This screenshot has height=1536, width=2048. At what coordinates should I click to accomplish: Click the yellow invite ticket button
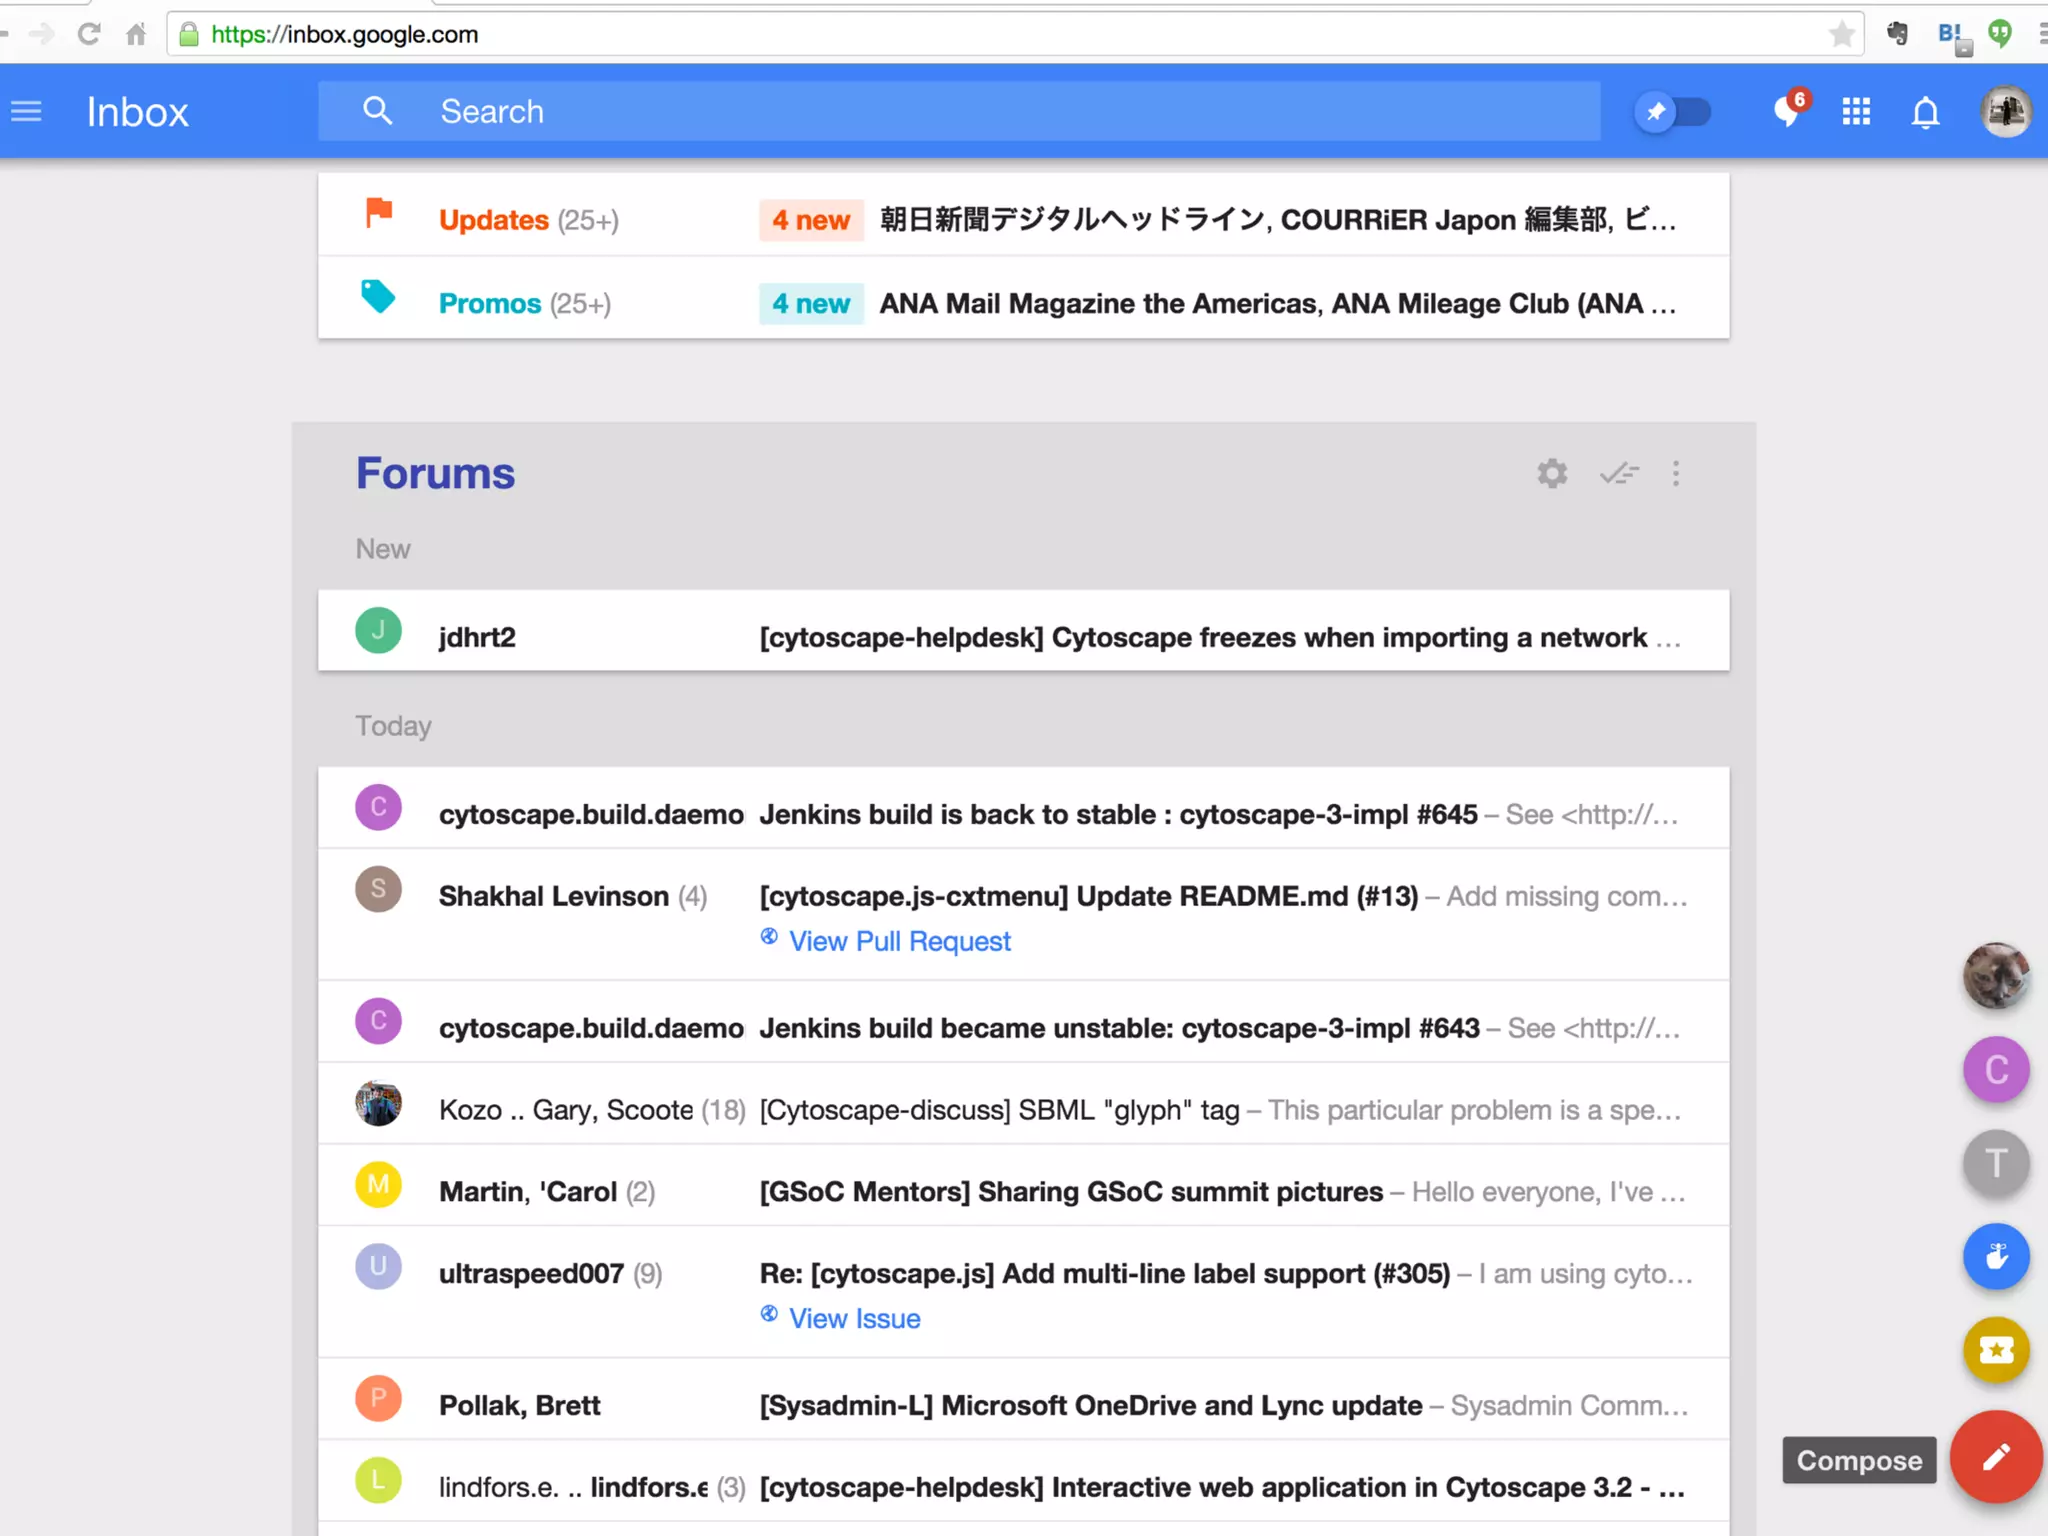pos(1995,1350)
